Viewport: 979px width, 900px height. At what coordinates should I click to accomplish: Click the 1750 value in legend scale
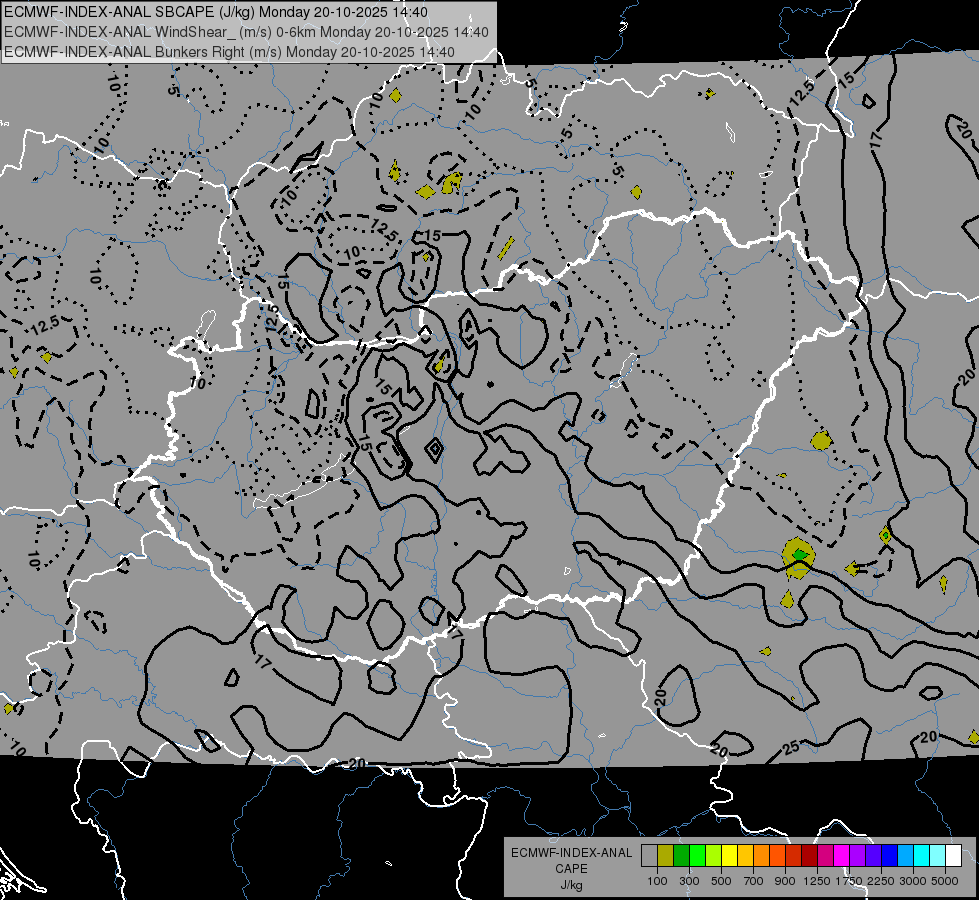pos(849,881)
